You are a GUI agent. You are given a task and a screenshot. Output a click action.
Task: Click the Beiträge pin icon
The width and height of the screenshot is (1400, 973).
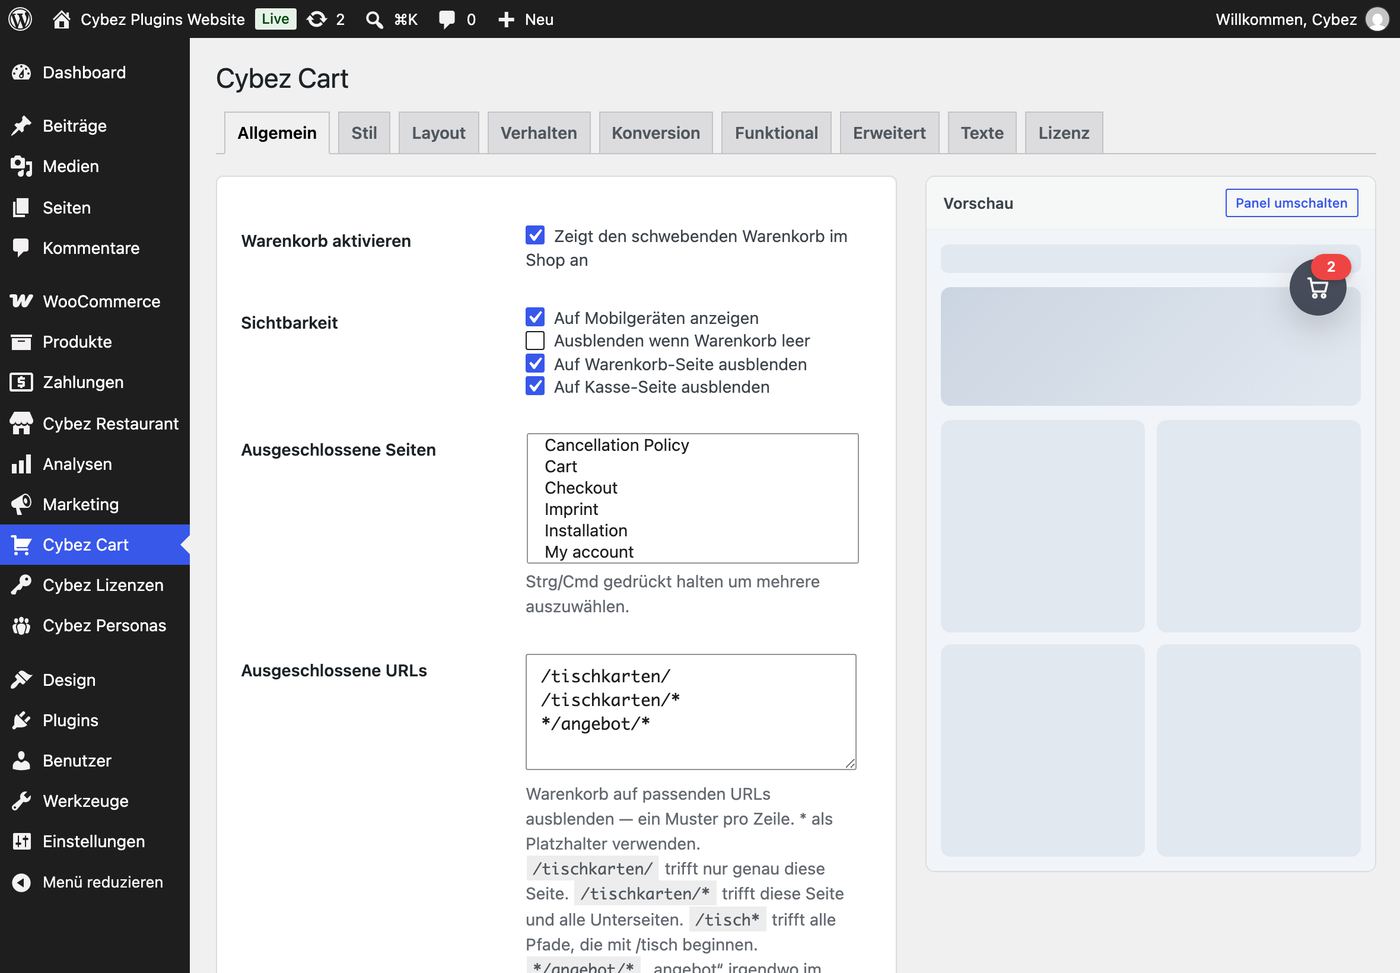pos(21,126)
